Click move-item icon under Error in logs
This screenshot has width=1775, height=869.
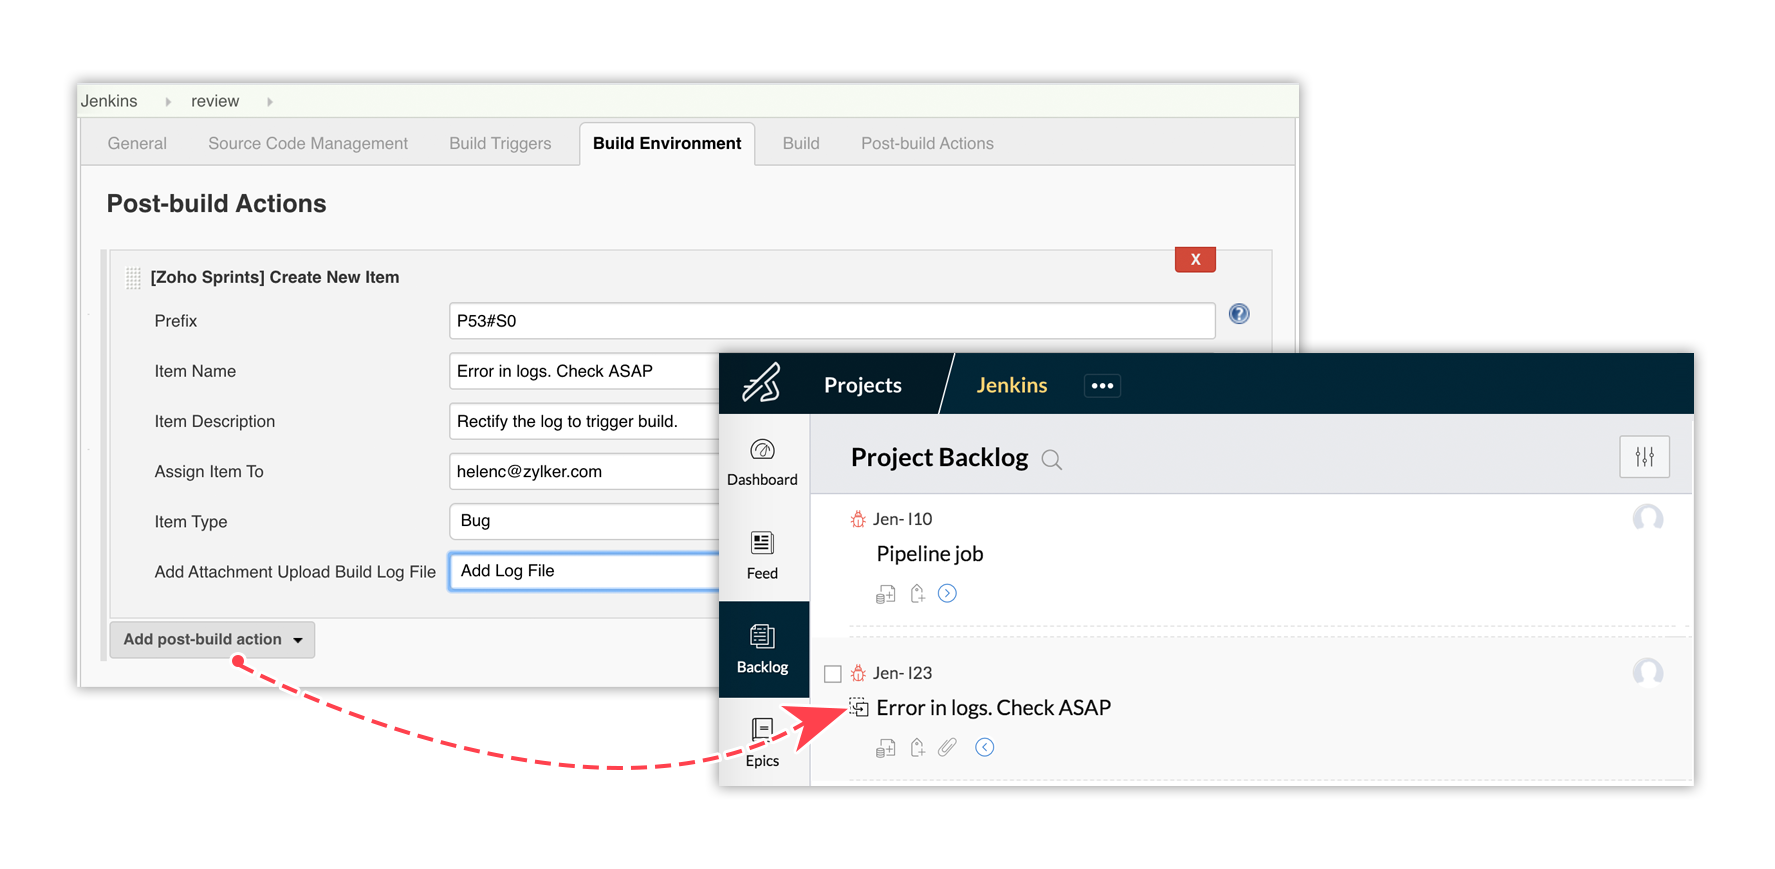pyautogui.click(x=917, y=748)
